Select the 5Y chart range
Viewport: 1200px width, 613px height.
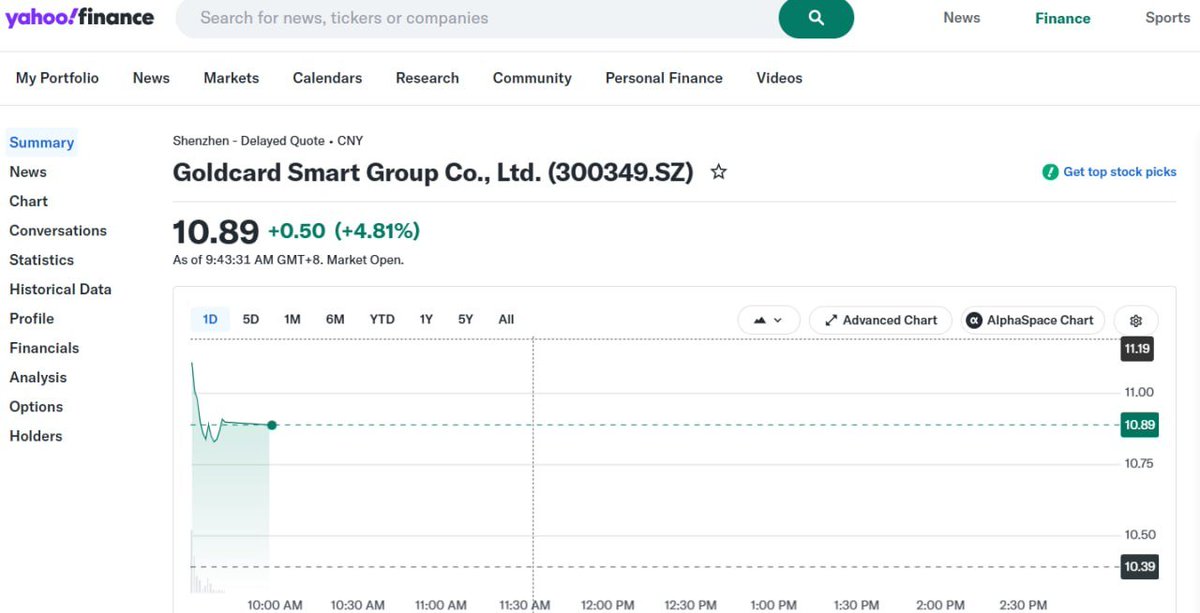[466, 319]
